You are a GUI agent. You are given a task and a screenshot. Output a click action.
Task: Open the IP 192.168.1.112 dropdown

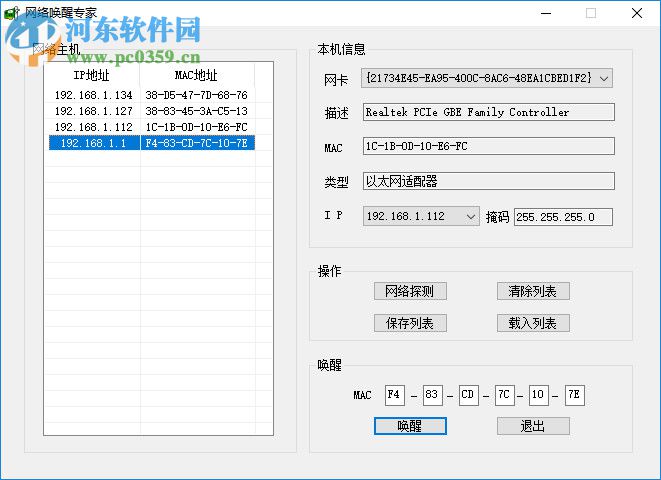coord(421,217)
